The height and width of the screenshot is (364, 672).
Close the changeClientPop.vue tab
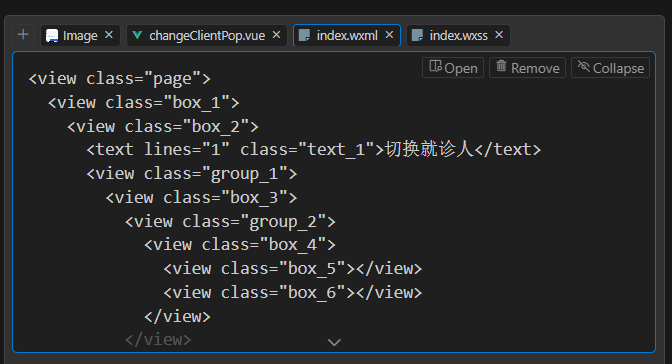(276, 35)
